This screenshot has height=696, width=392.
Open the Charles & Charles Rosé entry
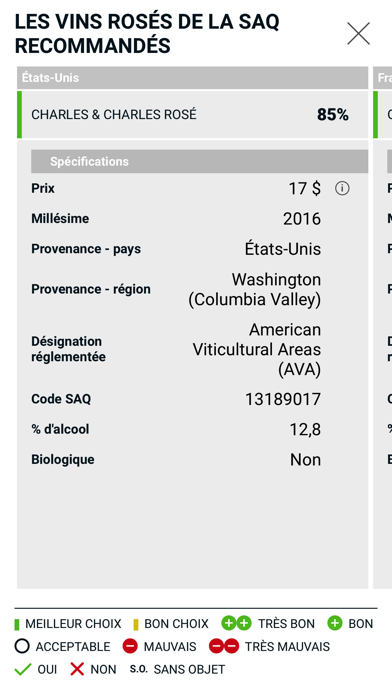[193, 115]
